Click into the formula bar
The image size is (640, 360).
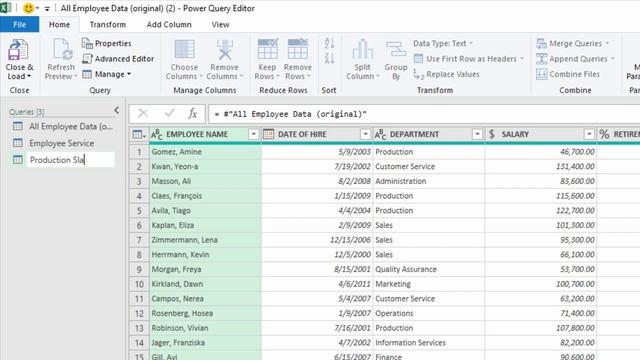[424, 114]
